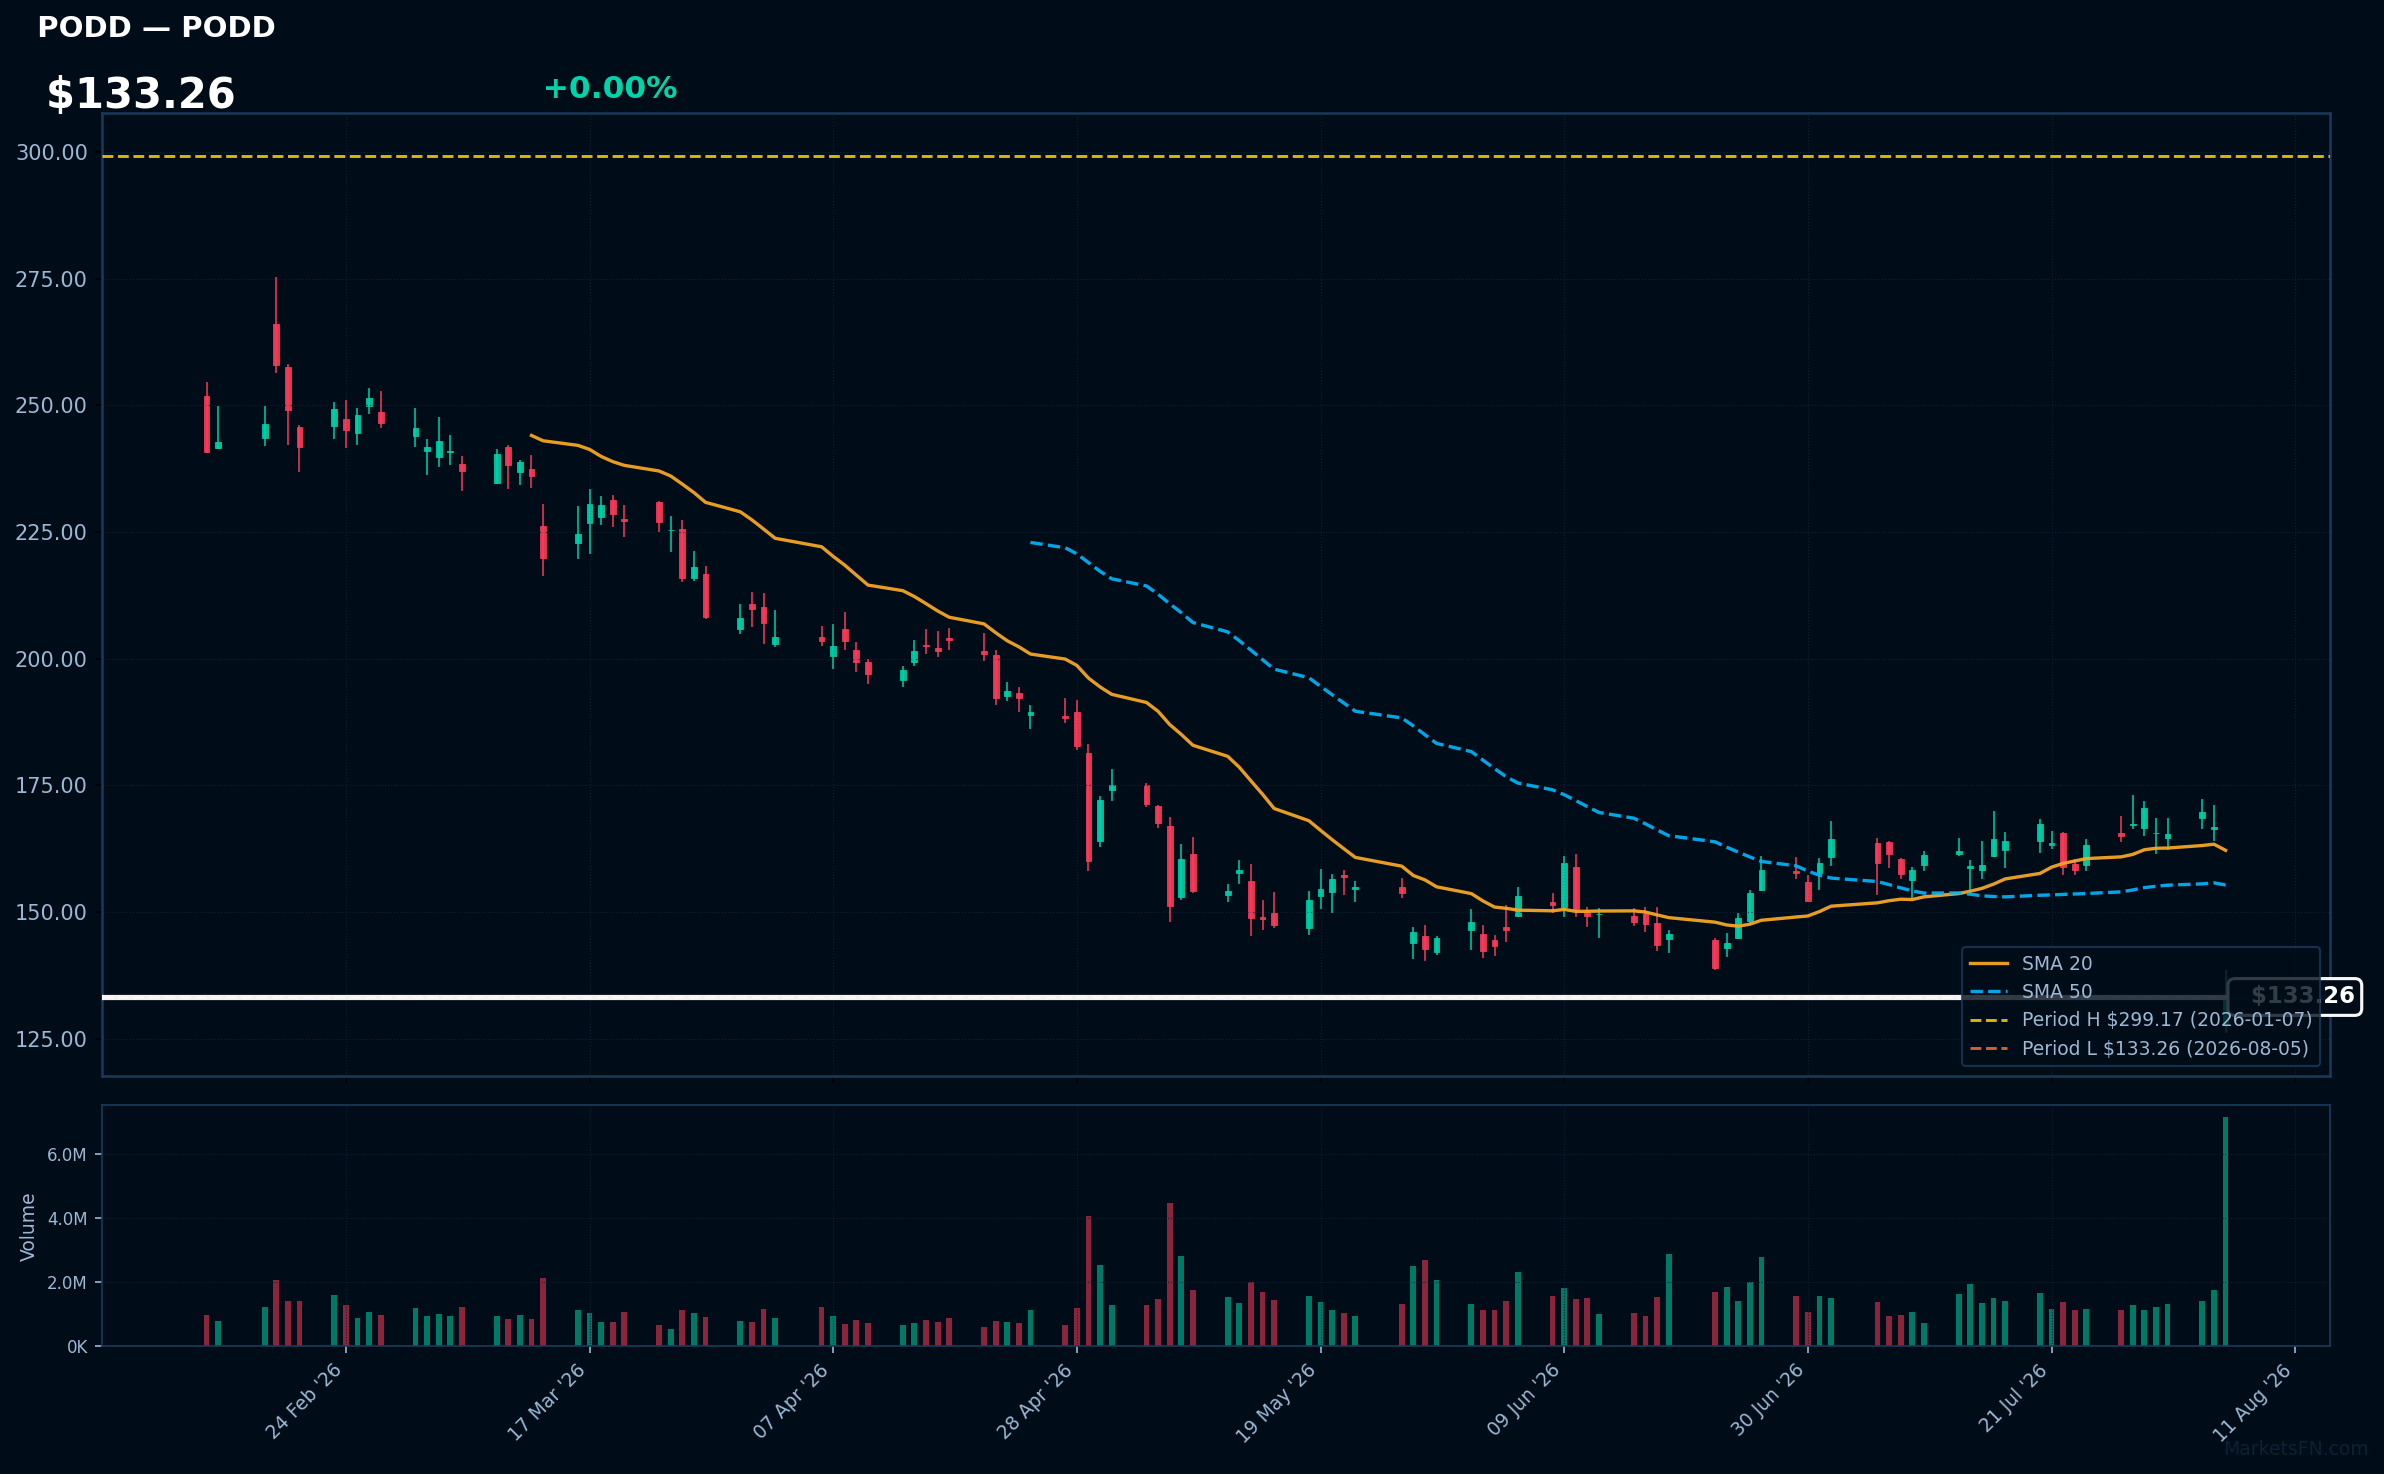Click the yellow dashed period high line
2384x1474 pixels.
tap(1216, 157)
